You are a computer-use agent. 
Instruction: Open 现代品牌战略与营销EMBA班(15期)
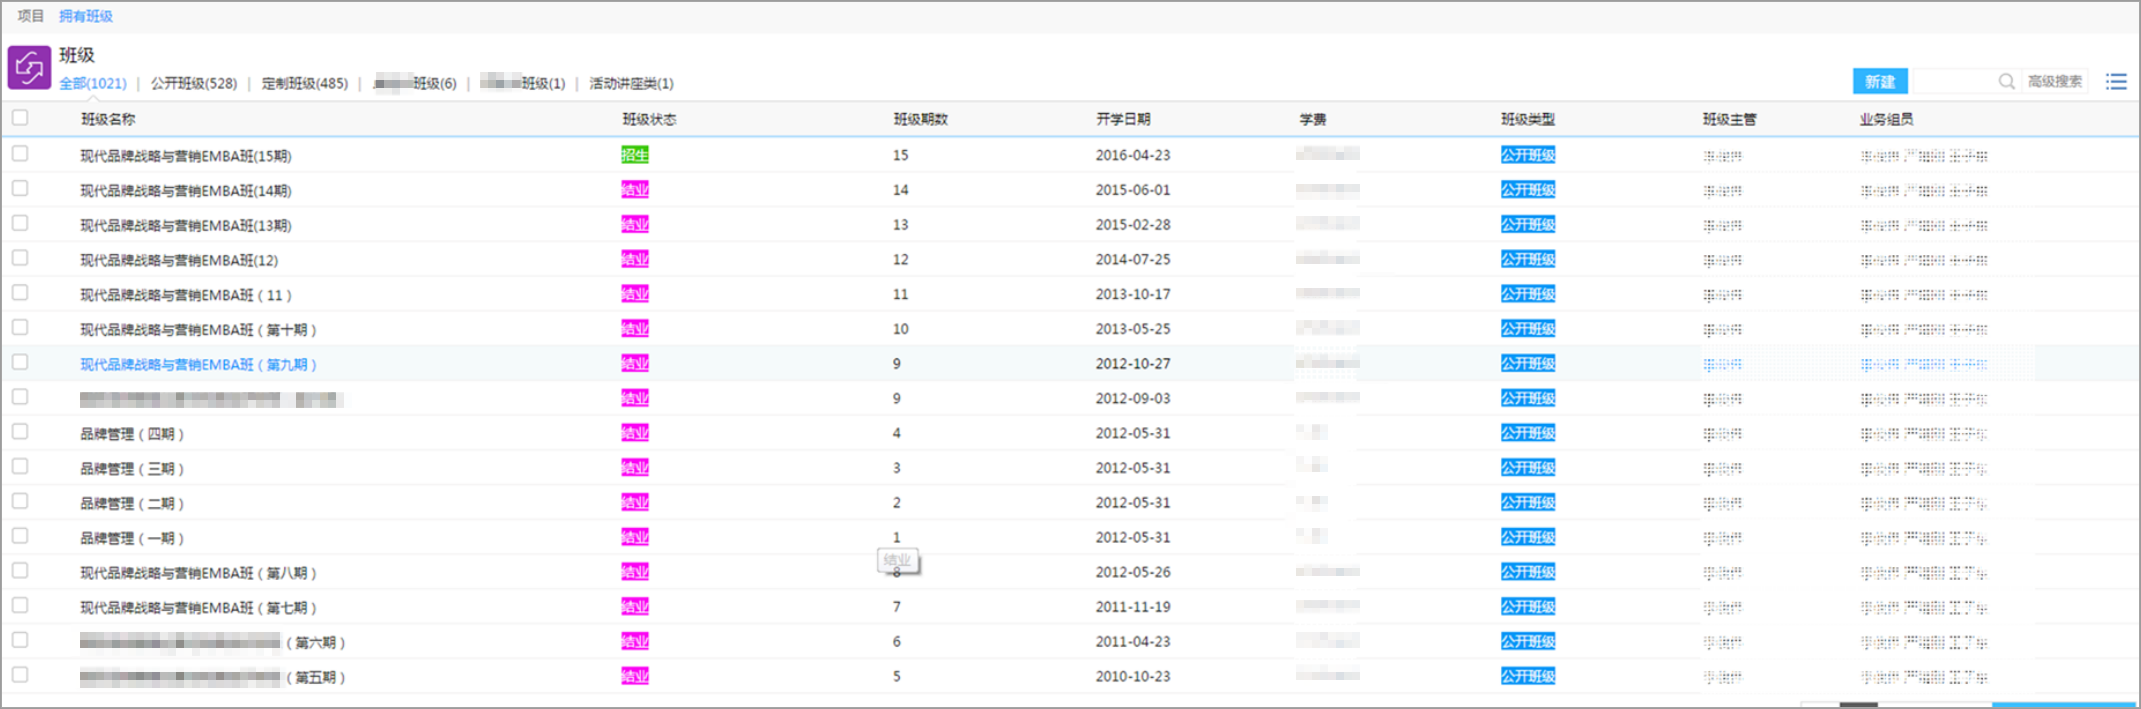tap(186, 156)
